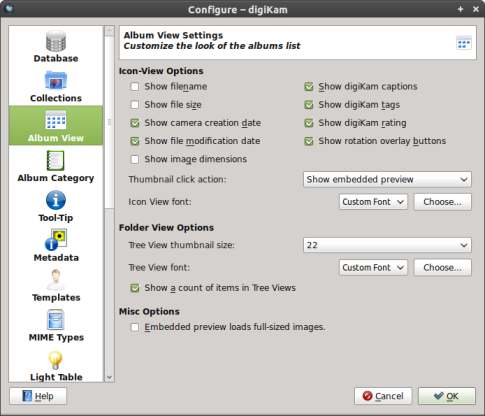This screenshot has width=485, height=416.
Task: Toggle Show image dimensions checkbox
Action: pos(135,159)
